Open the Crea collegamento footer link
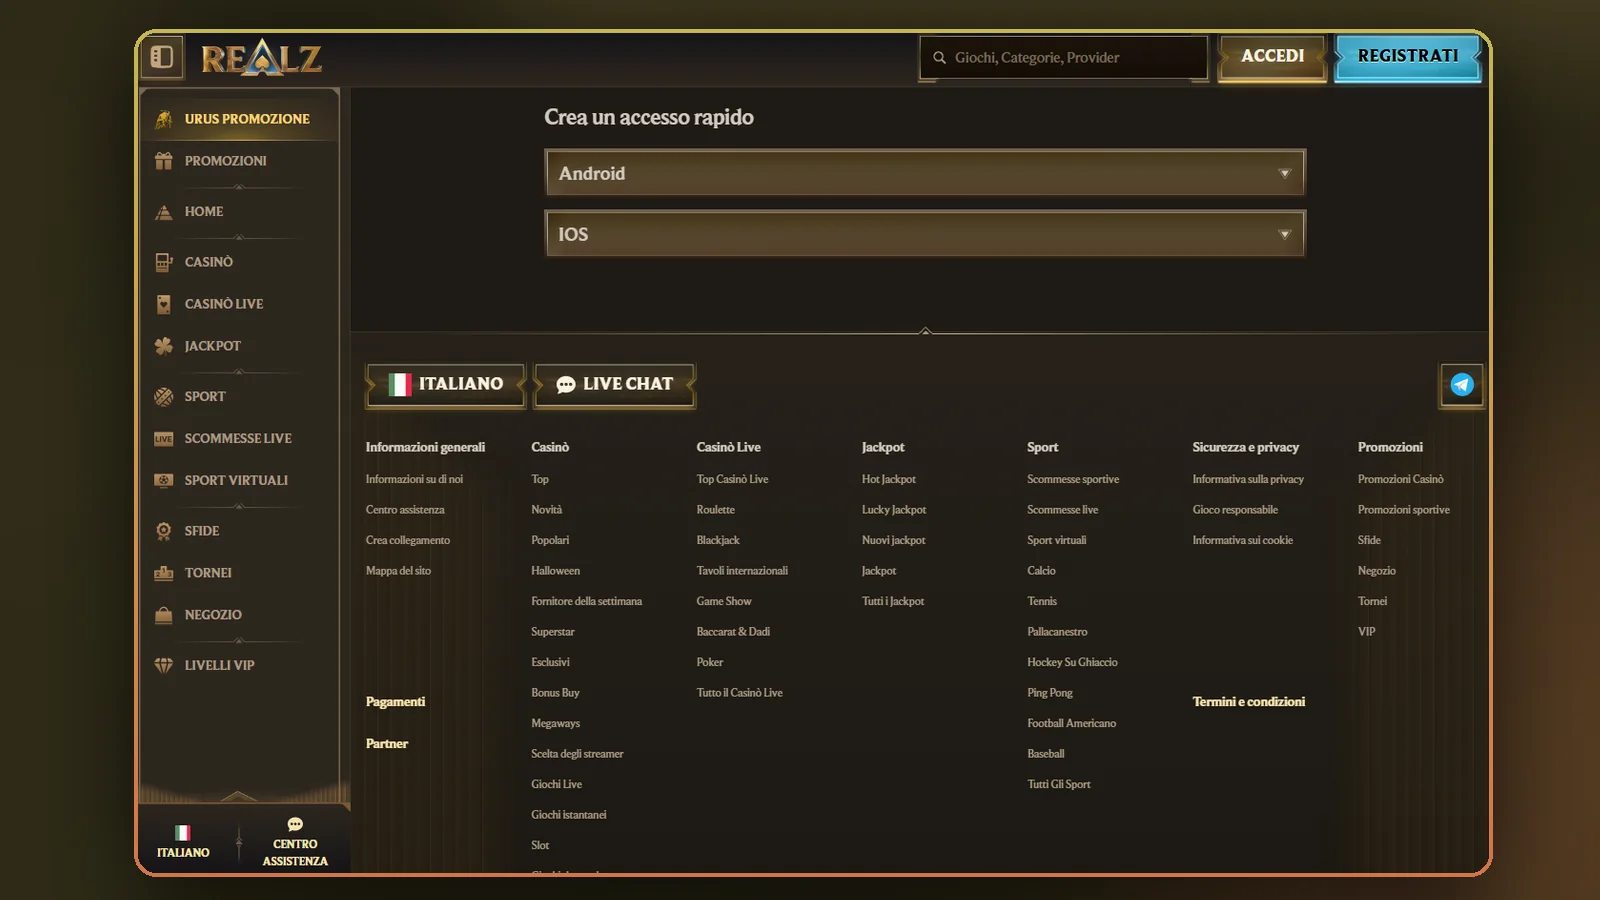Image resolution: width=1600 pixels, height=900 pixels. [408, 540]
